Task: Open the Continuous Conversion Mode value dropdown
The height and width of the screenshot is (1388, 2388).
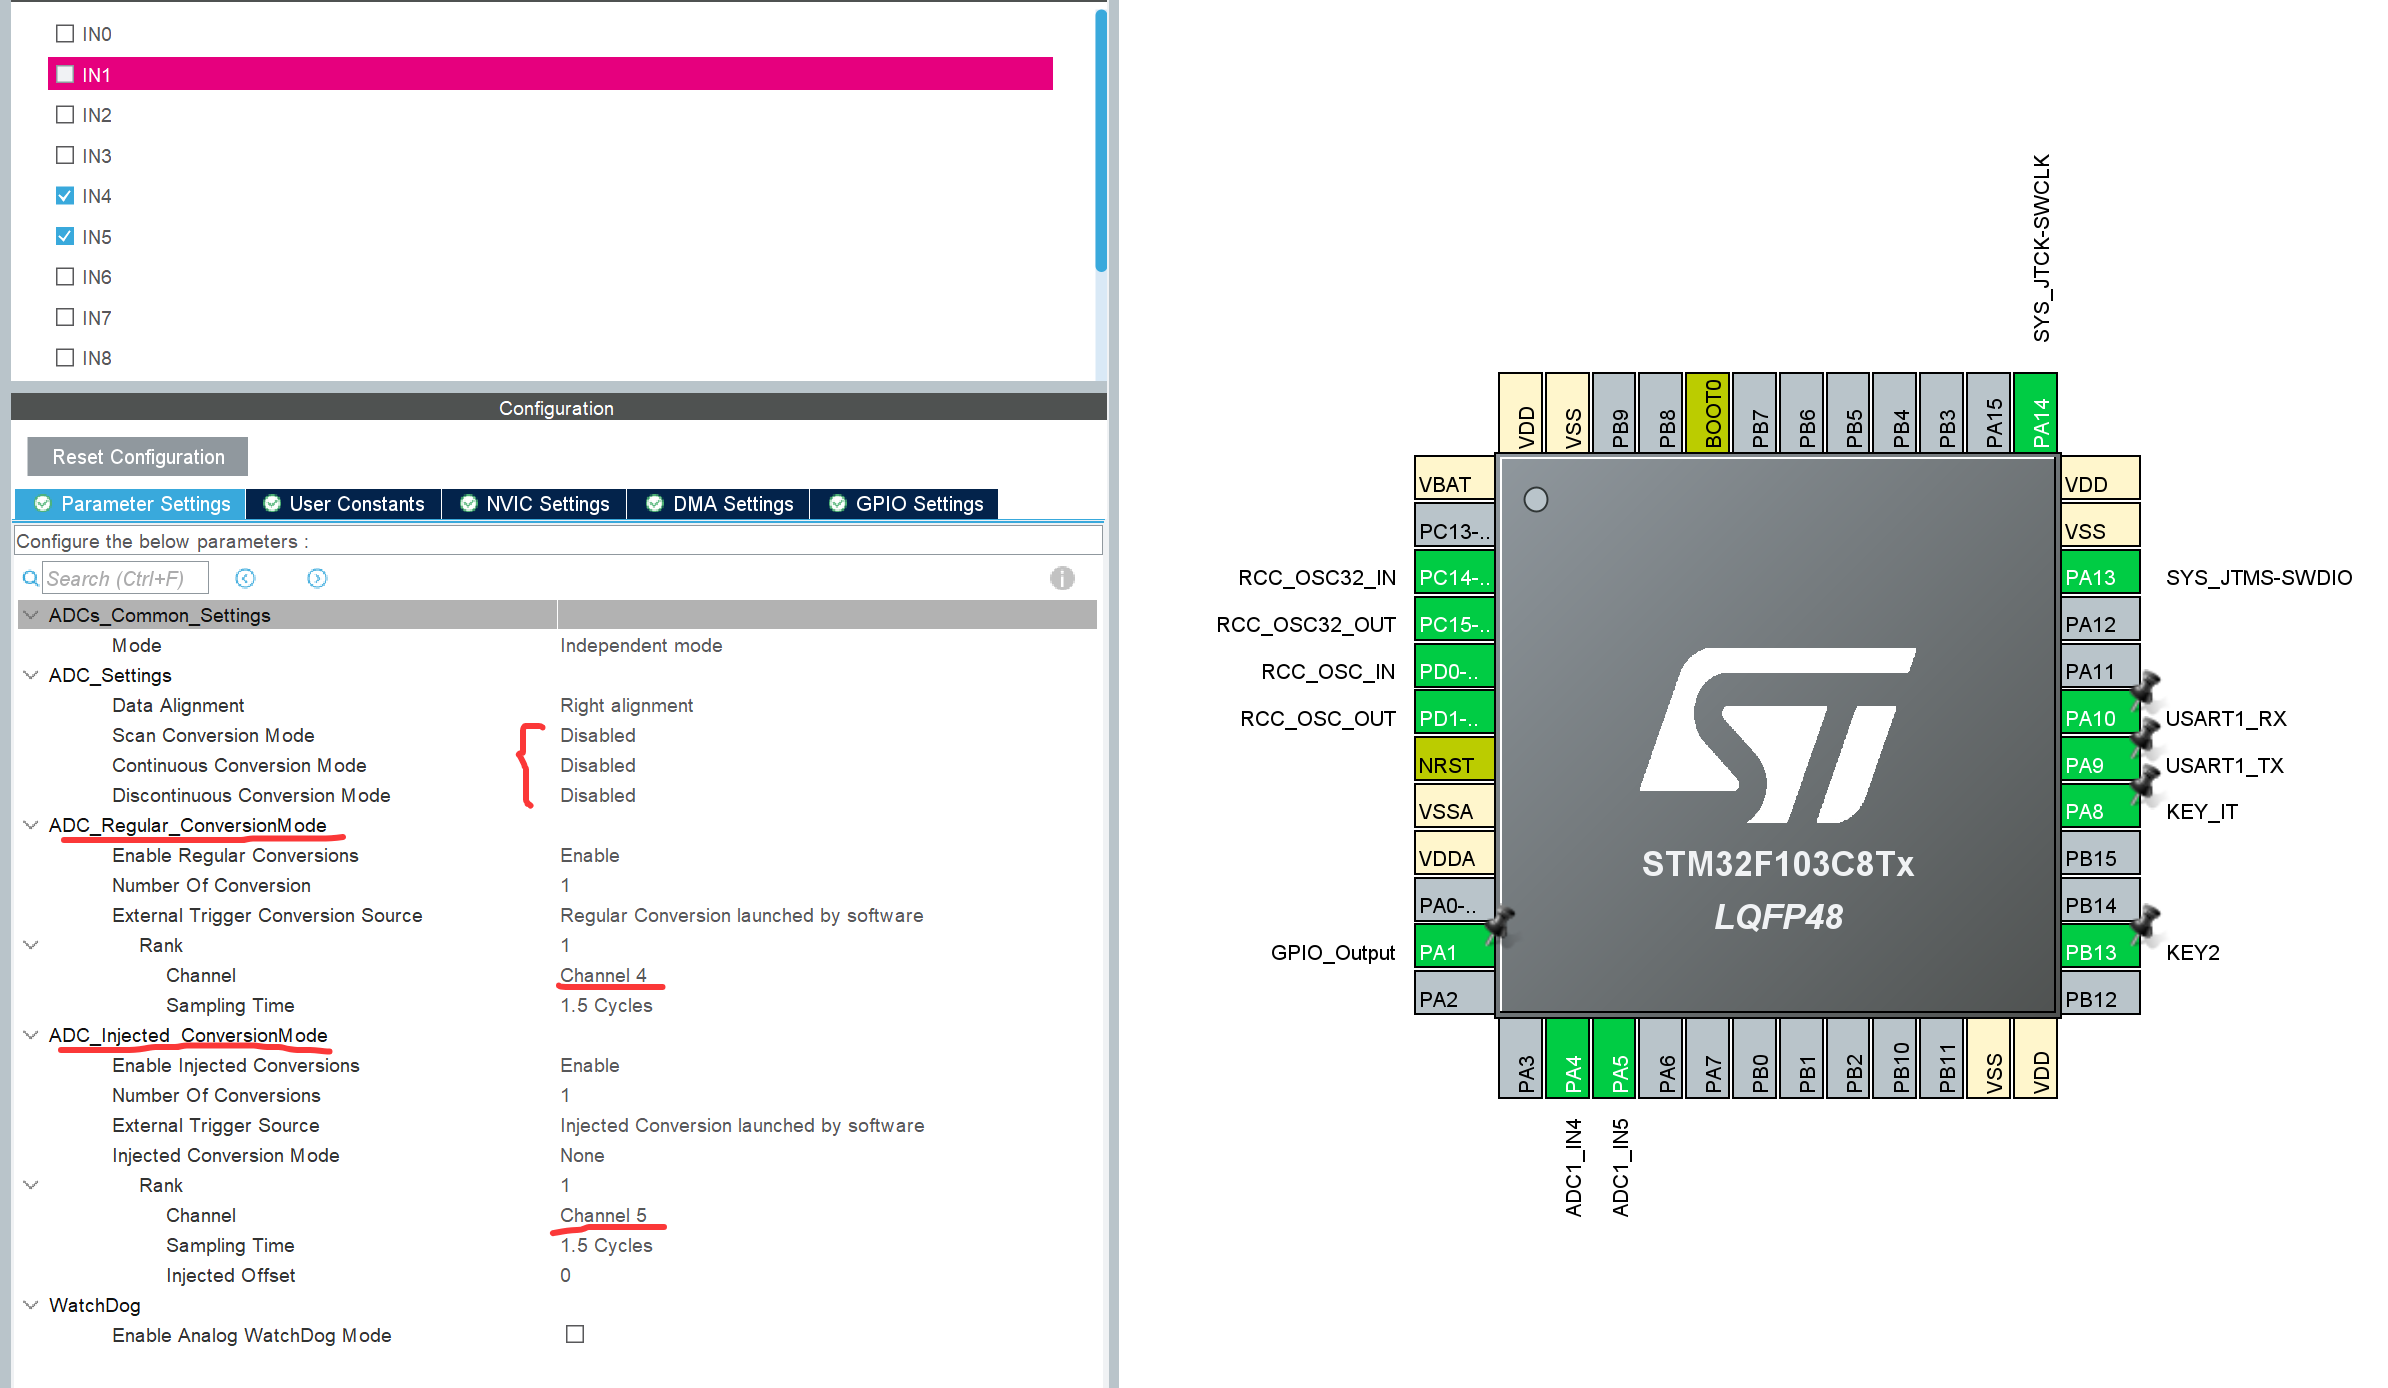Action: pyautogui.click(x=598, y=765)
